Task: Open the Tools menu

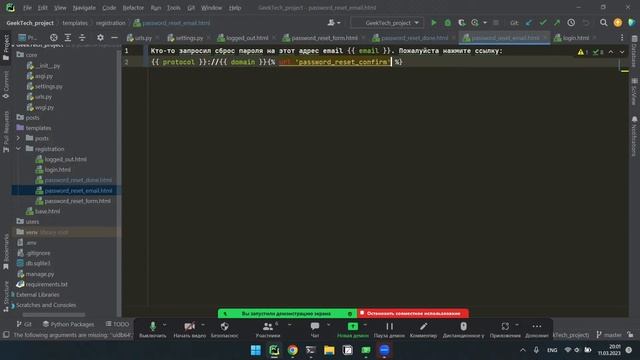Action: [x=173, y=8]
